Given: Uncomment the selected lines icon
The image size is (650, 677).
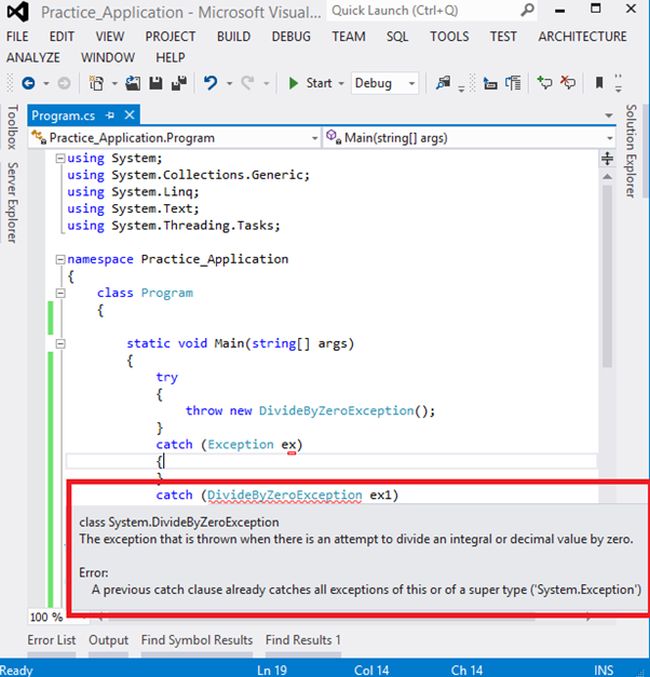Looking at the screenshot, I should (568, 82).
